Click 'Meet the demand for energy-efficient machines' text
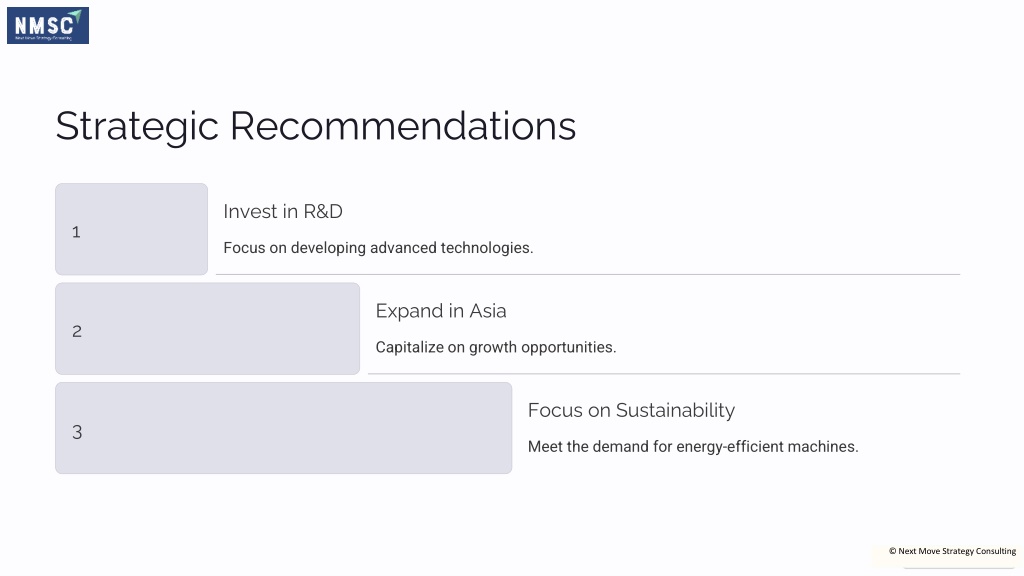This screenshot has height=576, width=1024. point(693,447)
